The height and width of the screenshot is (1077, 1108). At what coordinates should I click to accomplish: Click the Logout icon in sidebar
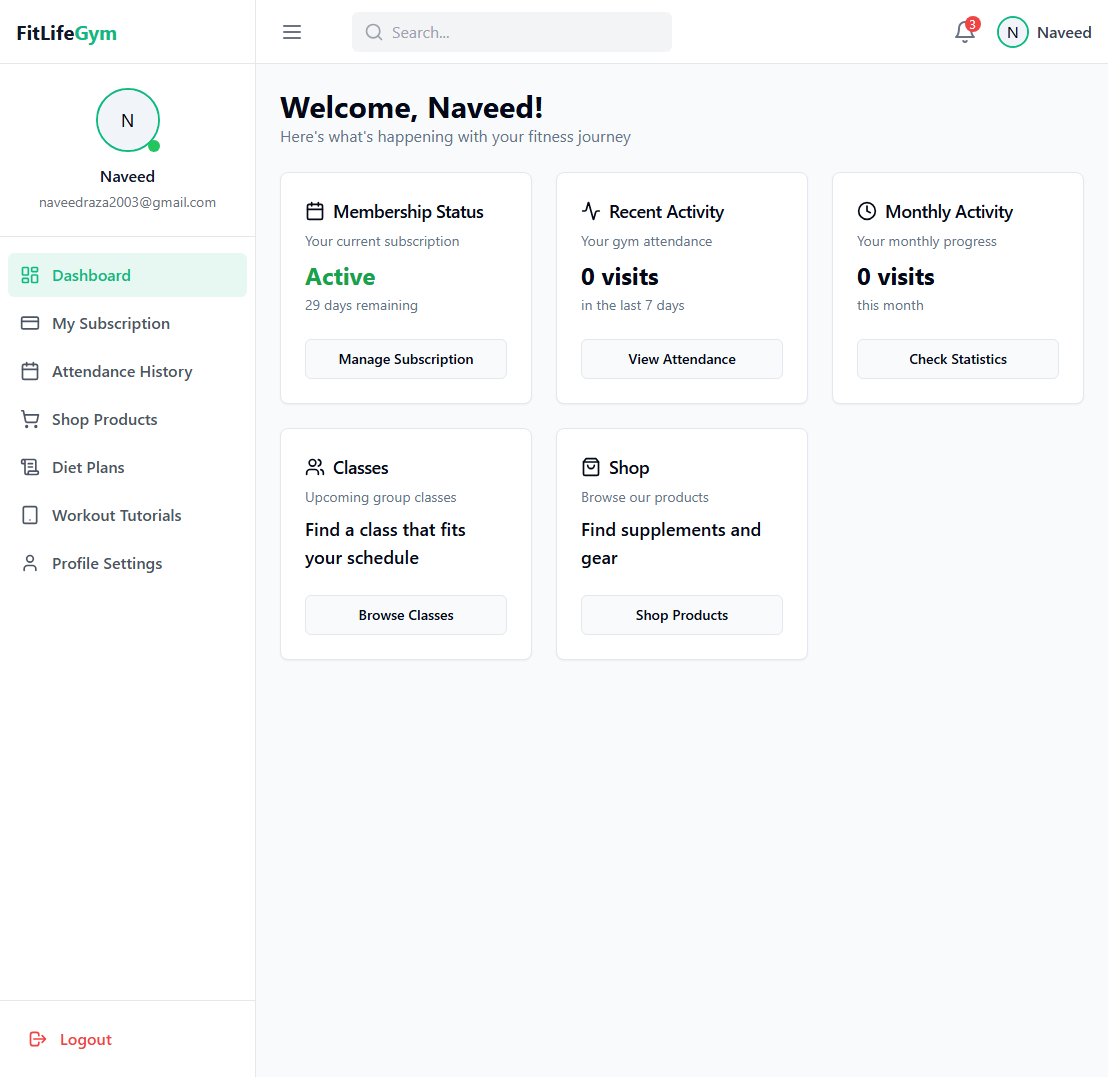(x=38, y=1039)
